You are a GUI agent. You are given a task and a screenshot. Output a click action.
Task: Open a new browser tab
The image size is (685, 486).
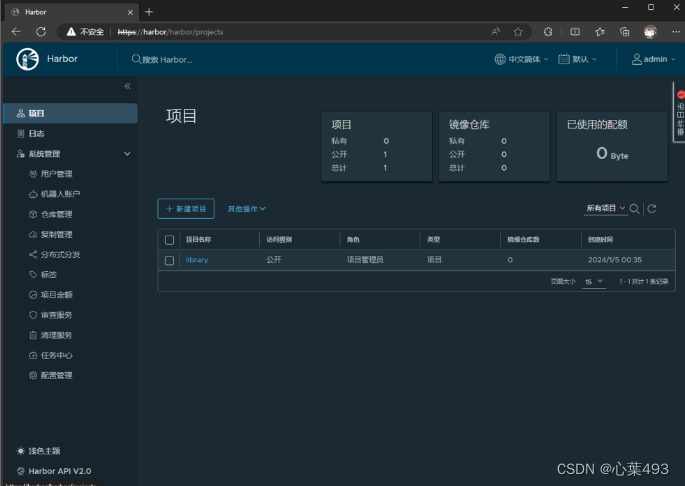(149, 12)
